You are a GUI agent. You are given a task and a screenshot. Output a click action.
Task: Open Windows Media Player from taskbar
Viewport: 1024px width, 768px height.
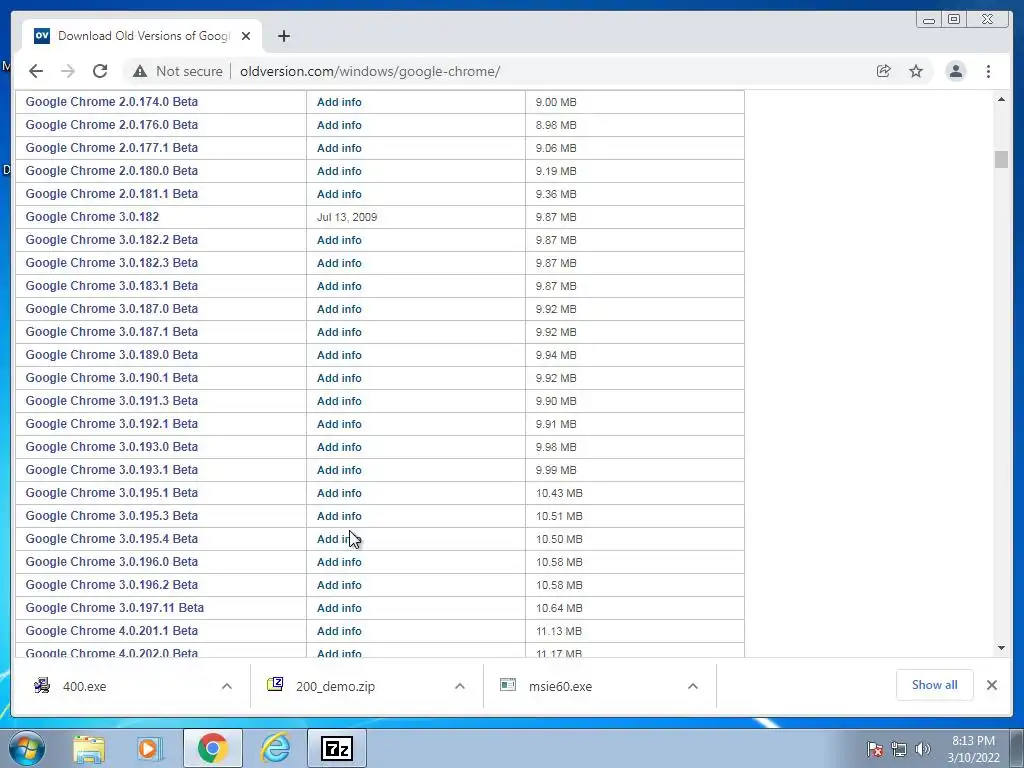click(x=150, y=748)
